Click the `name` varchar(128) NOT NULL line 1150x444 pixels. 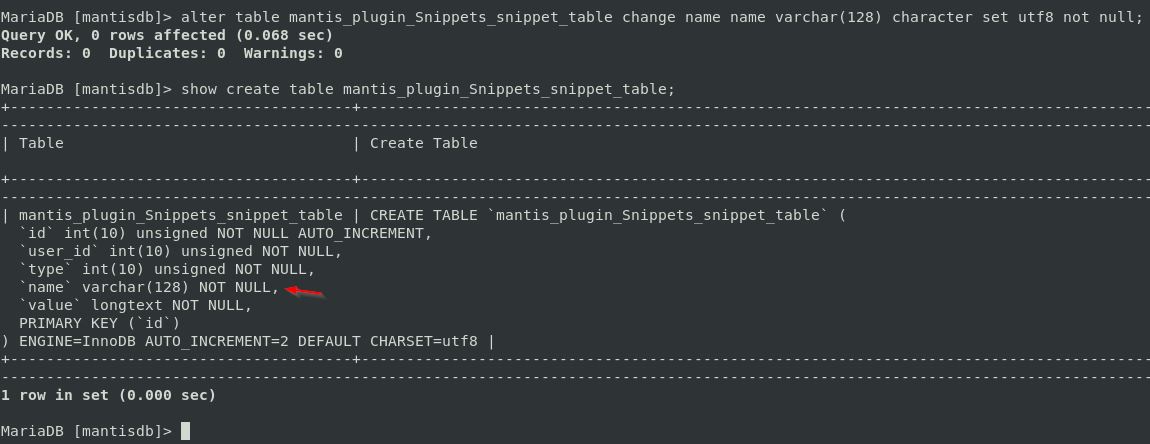pos(150,287)
